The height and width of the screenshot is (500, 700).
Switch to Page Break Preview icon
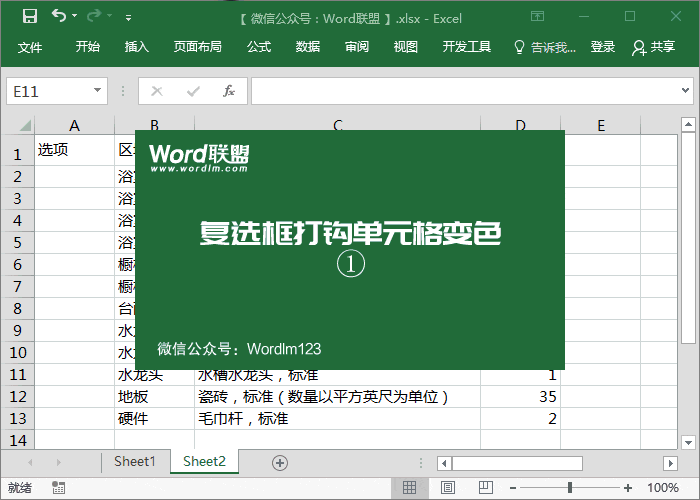point(486,488)
